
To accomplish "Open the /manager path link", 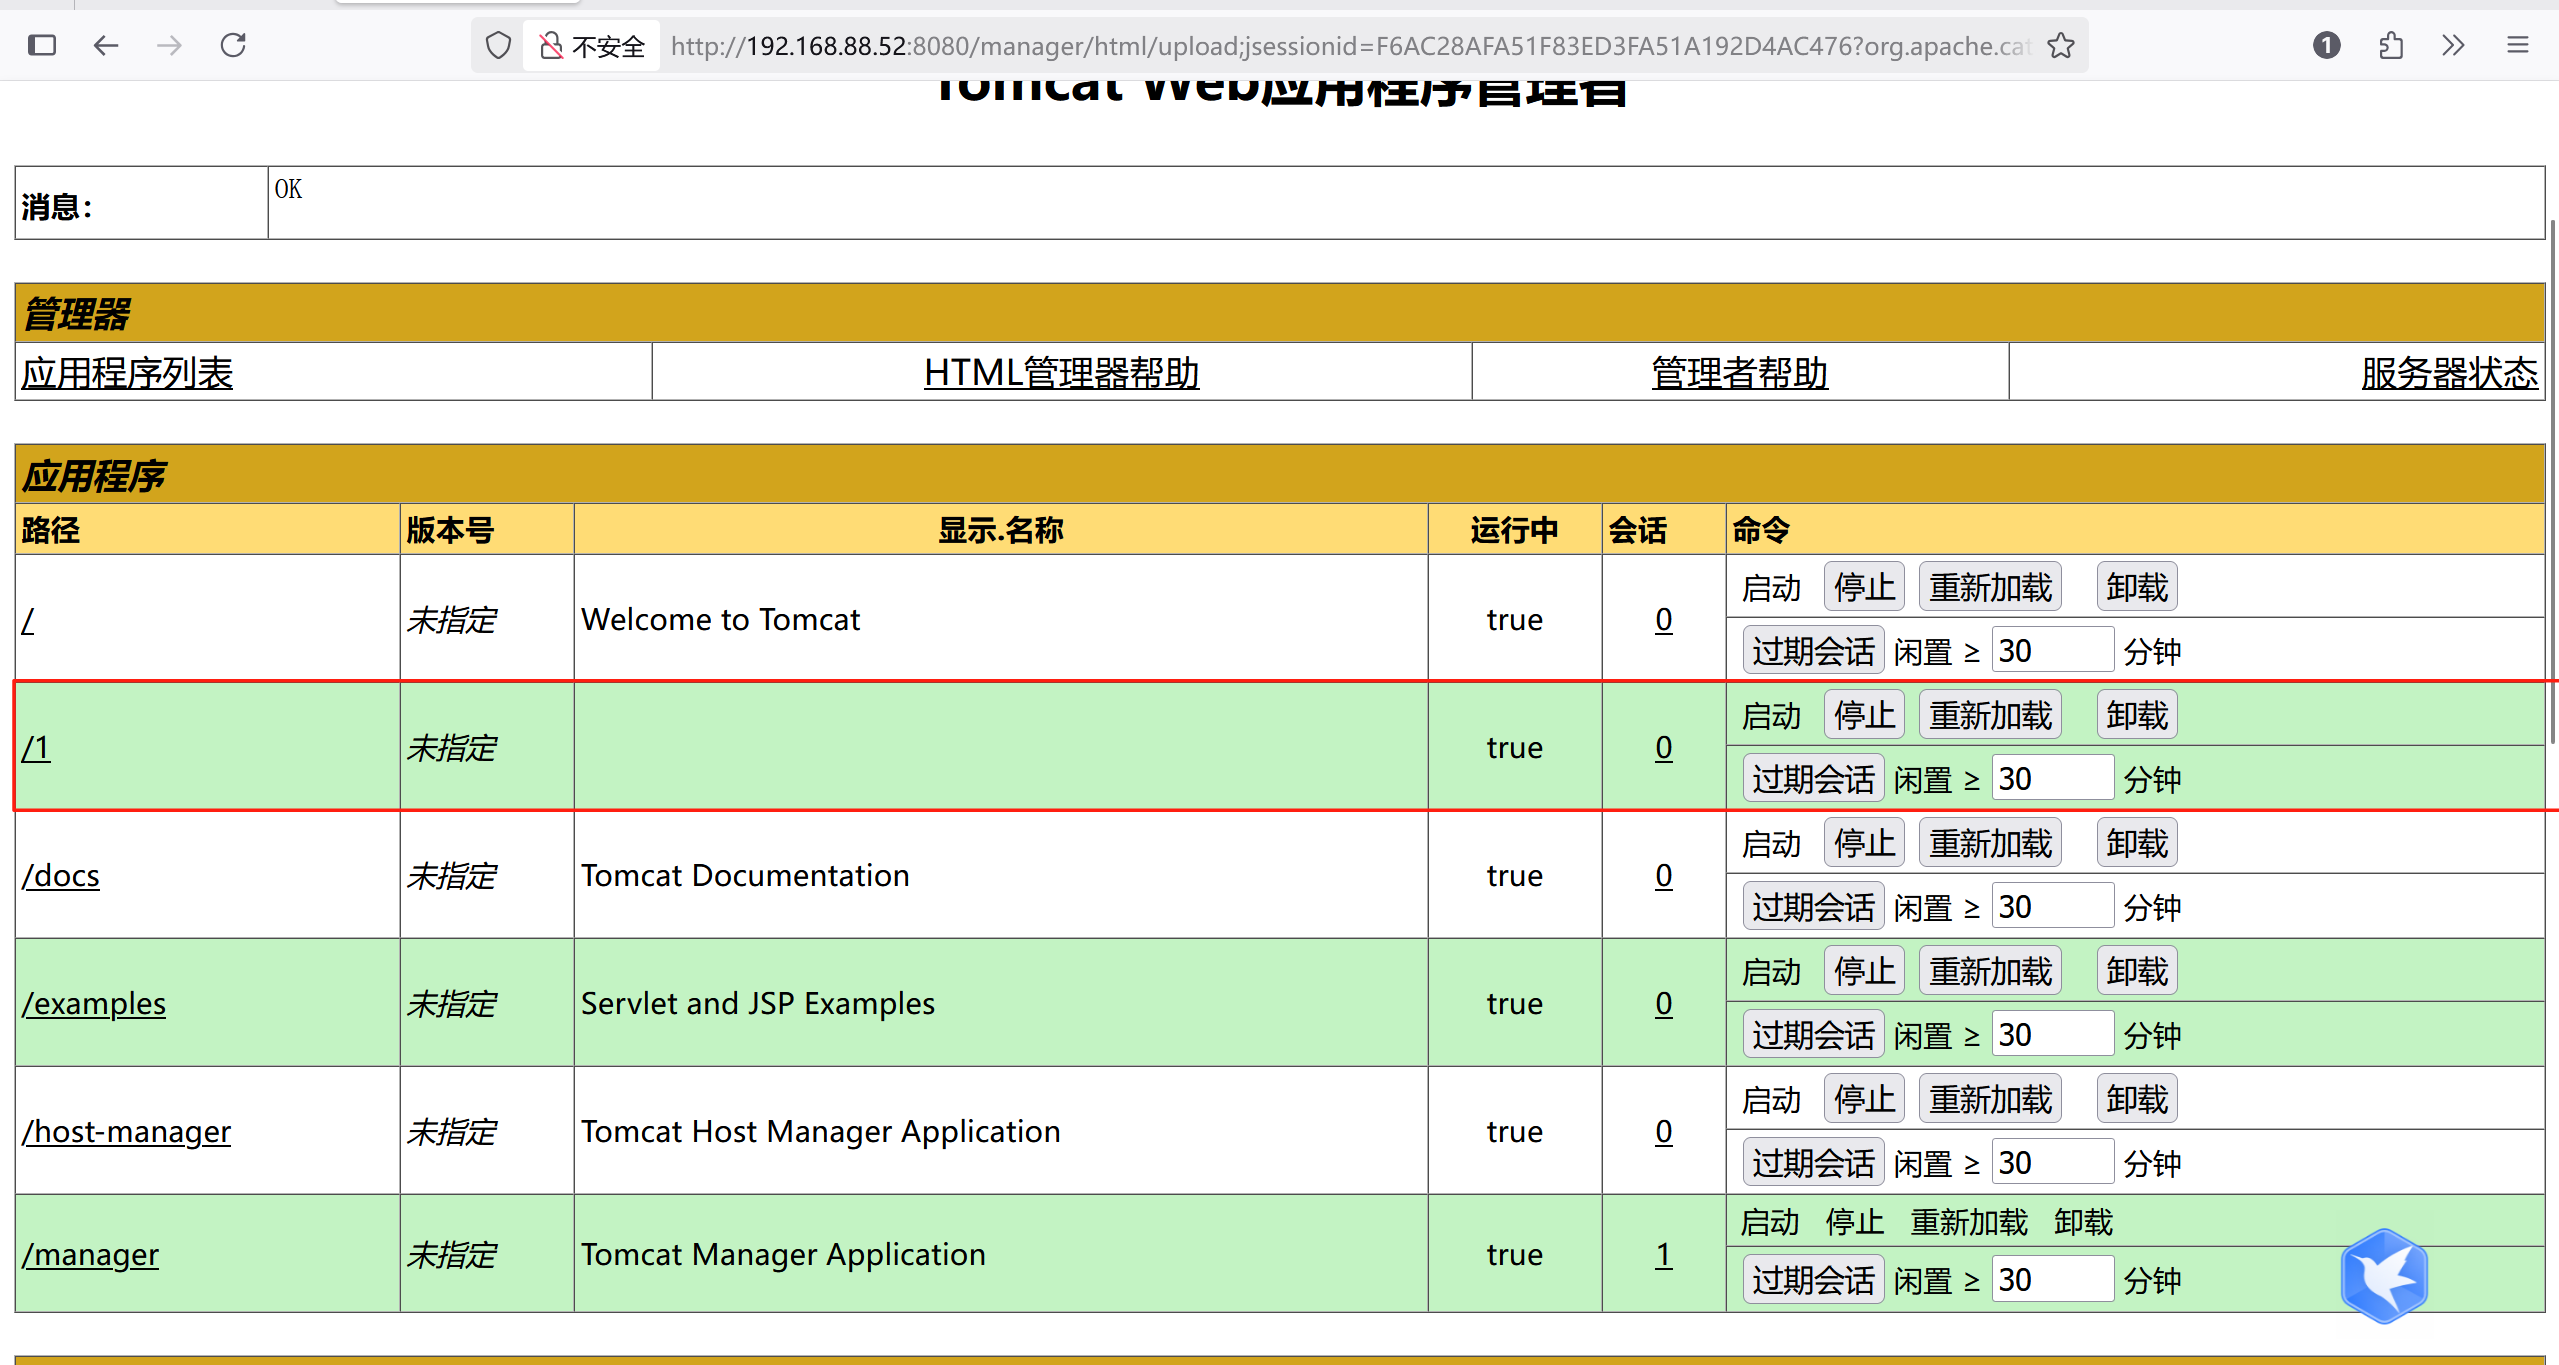I will [91, 1255].
